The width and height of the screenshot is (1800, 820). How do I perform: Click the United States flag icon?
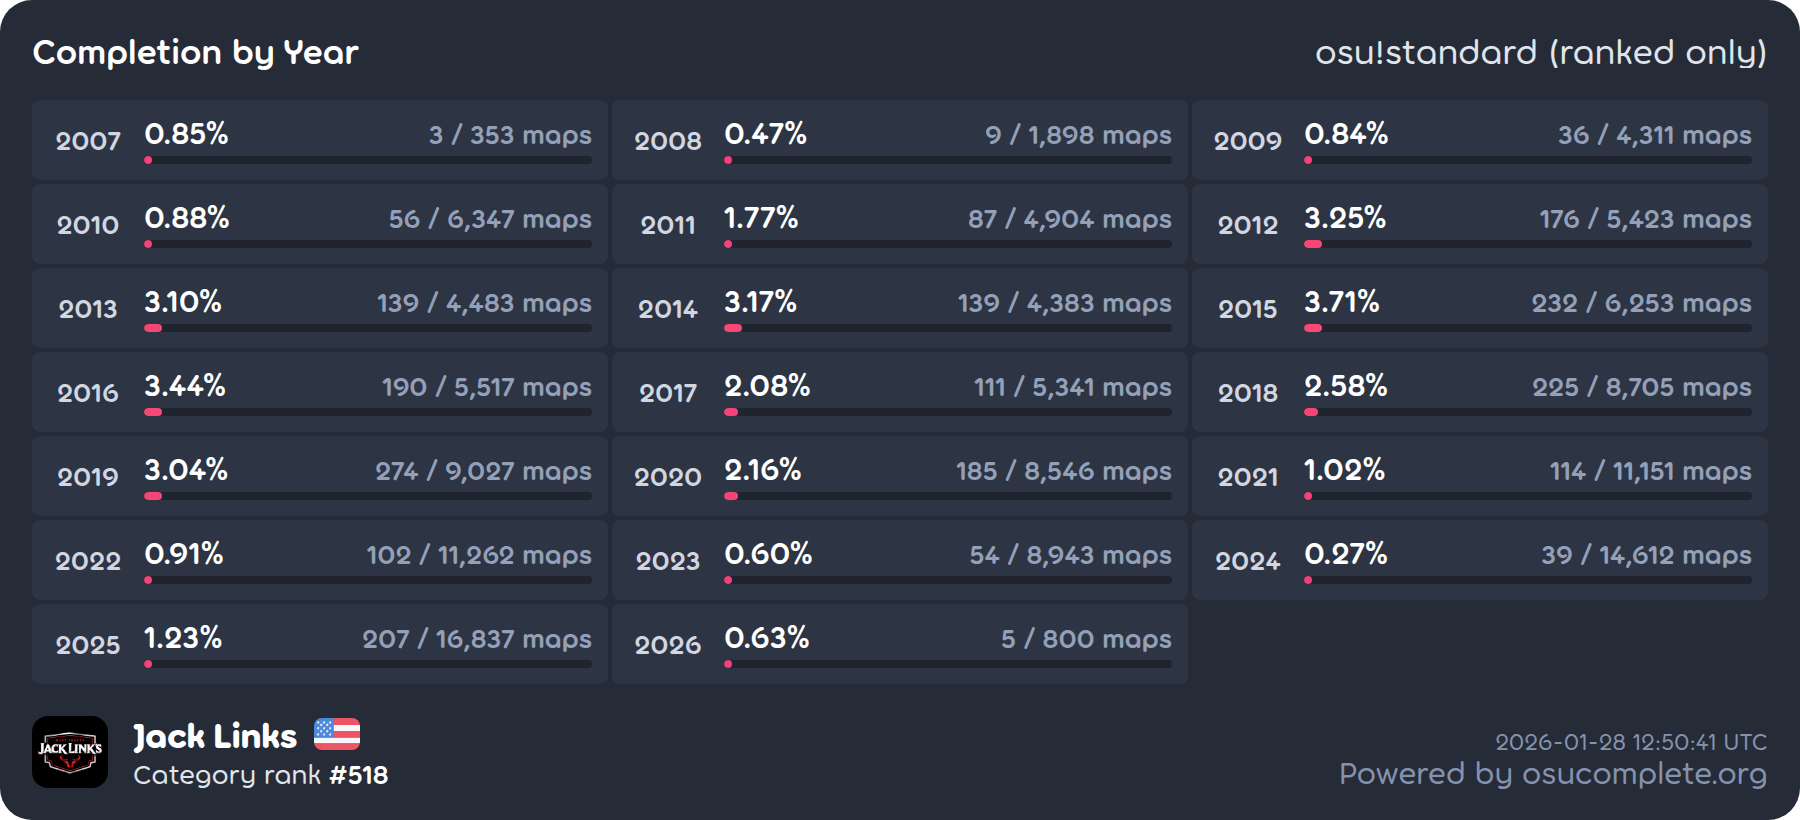point(337,734)
